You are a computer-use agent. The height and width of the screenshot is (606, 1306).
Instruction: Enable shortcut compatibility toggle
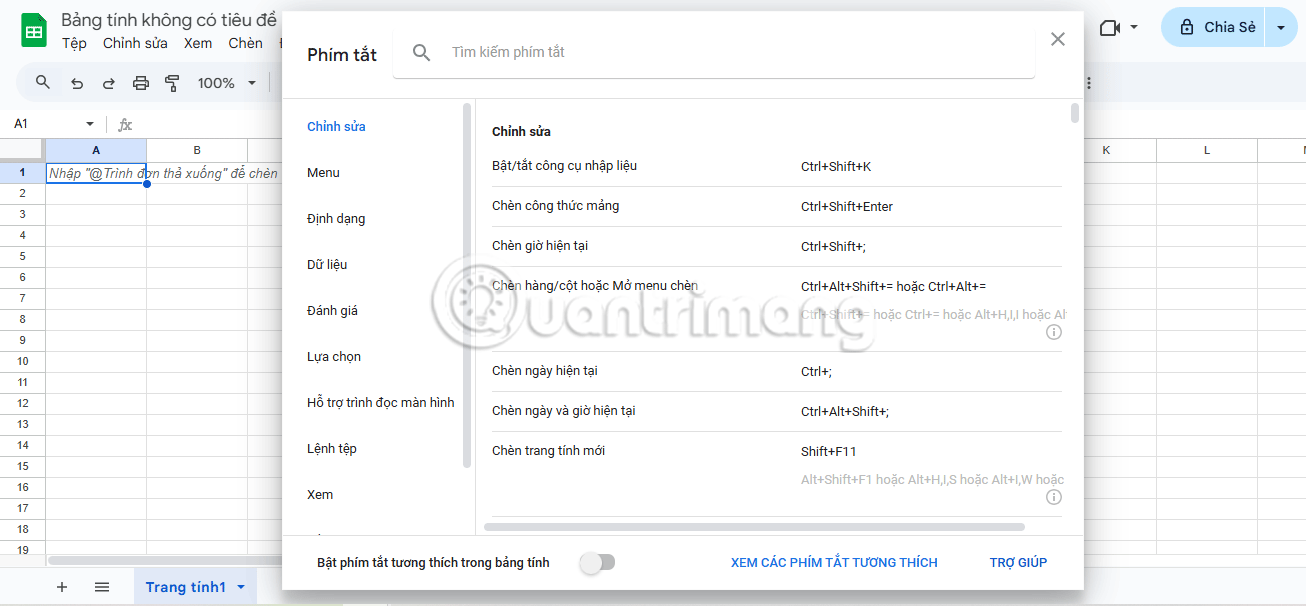598,562
